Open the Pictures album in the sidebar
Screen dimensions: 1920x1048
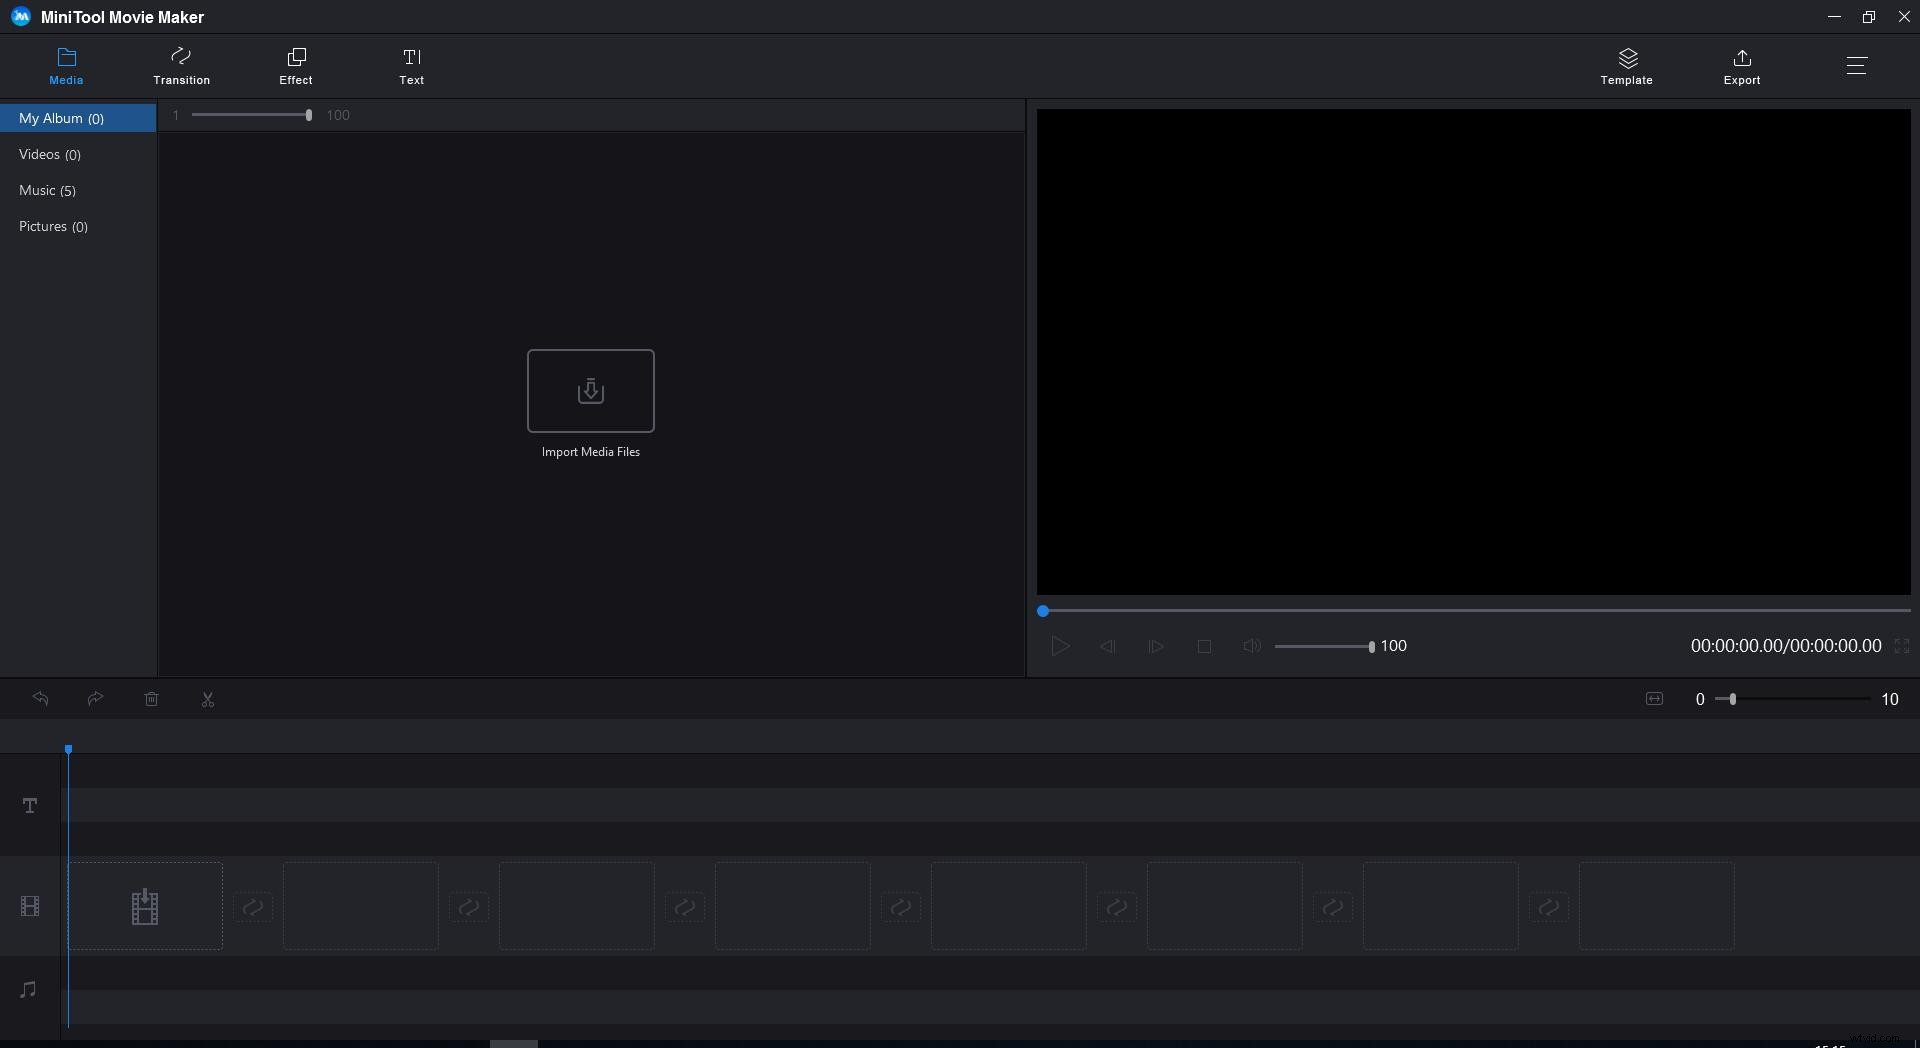[53, 227]
